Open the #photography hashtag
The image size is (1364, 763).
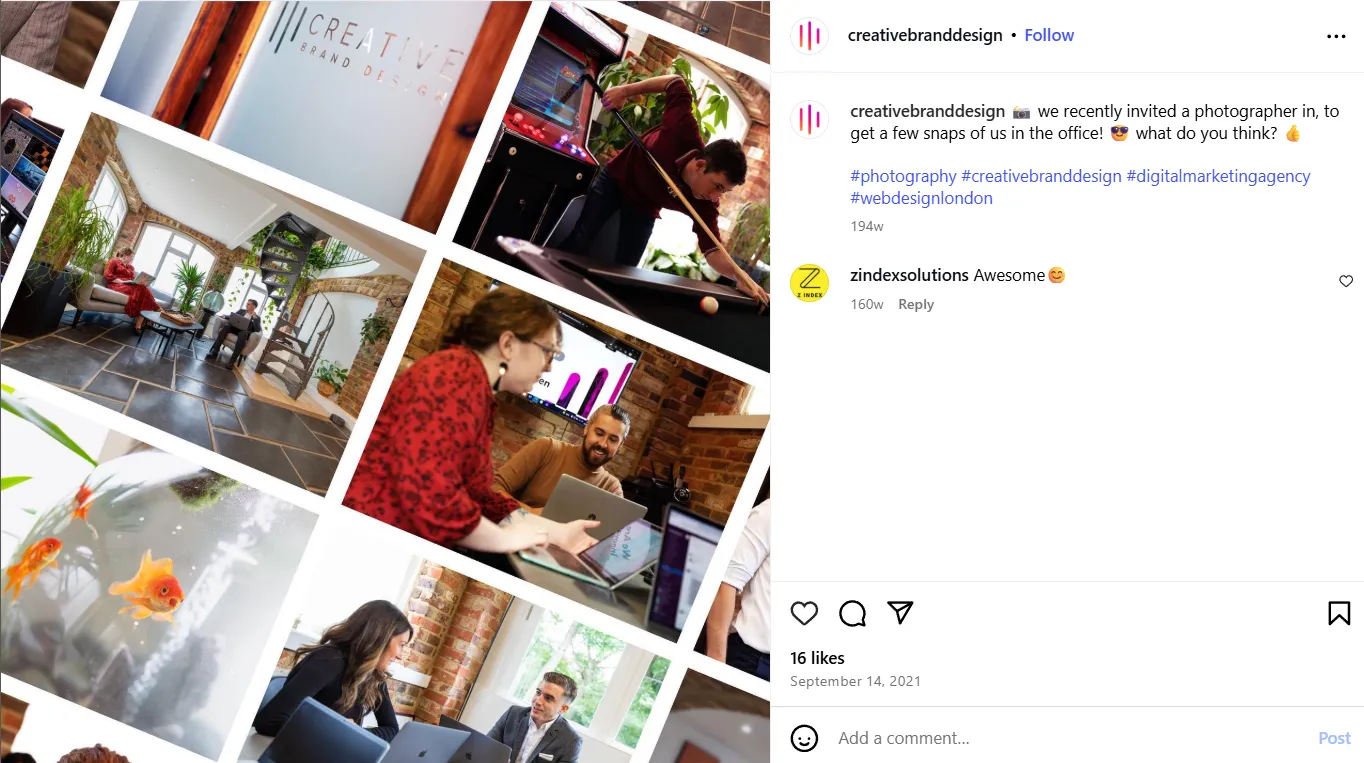[x=903, y=176]
